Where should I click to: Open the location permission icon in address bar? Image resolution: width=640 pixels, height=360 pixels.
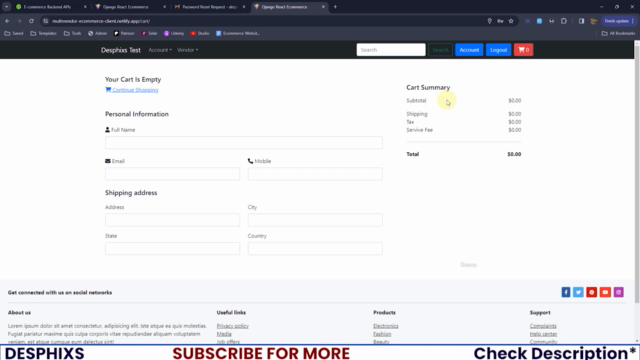click(x=489, y=21)
